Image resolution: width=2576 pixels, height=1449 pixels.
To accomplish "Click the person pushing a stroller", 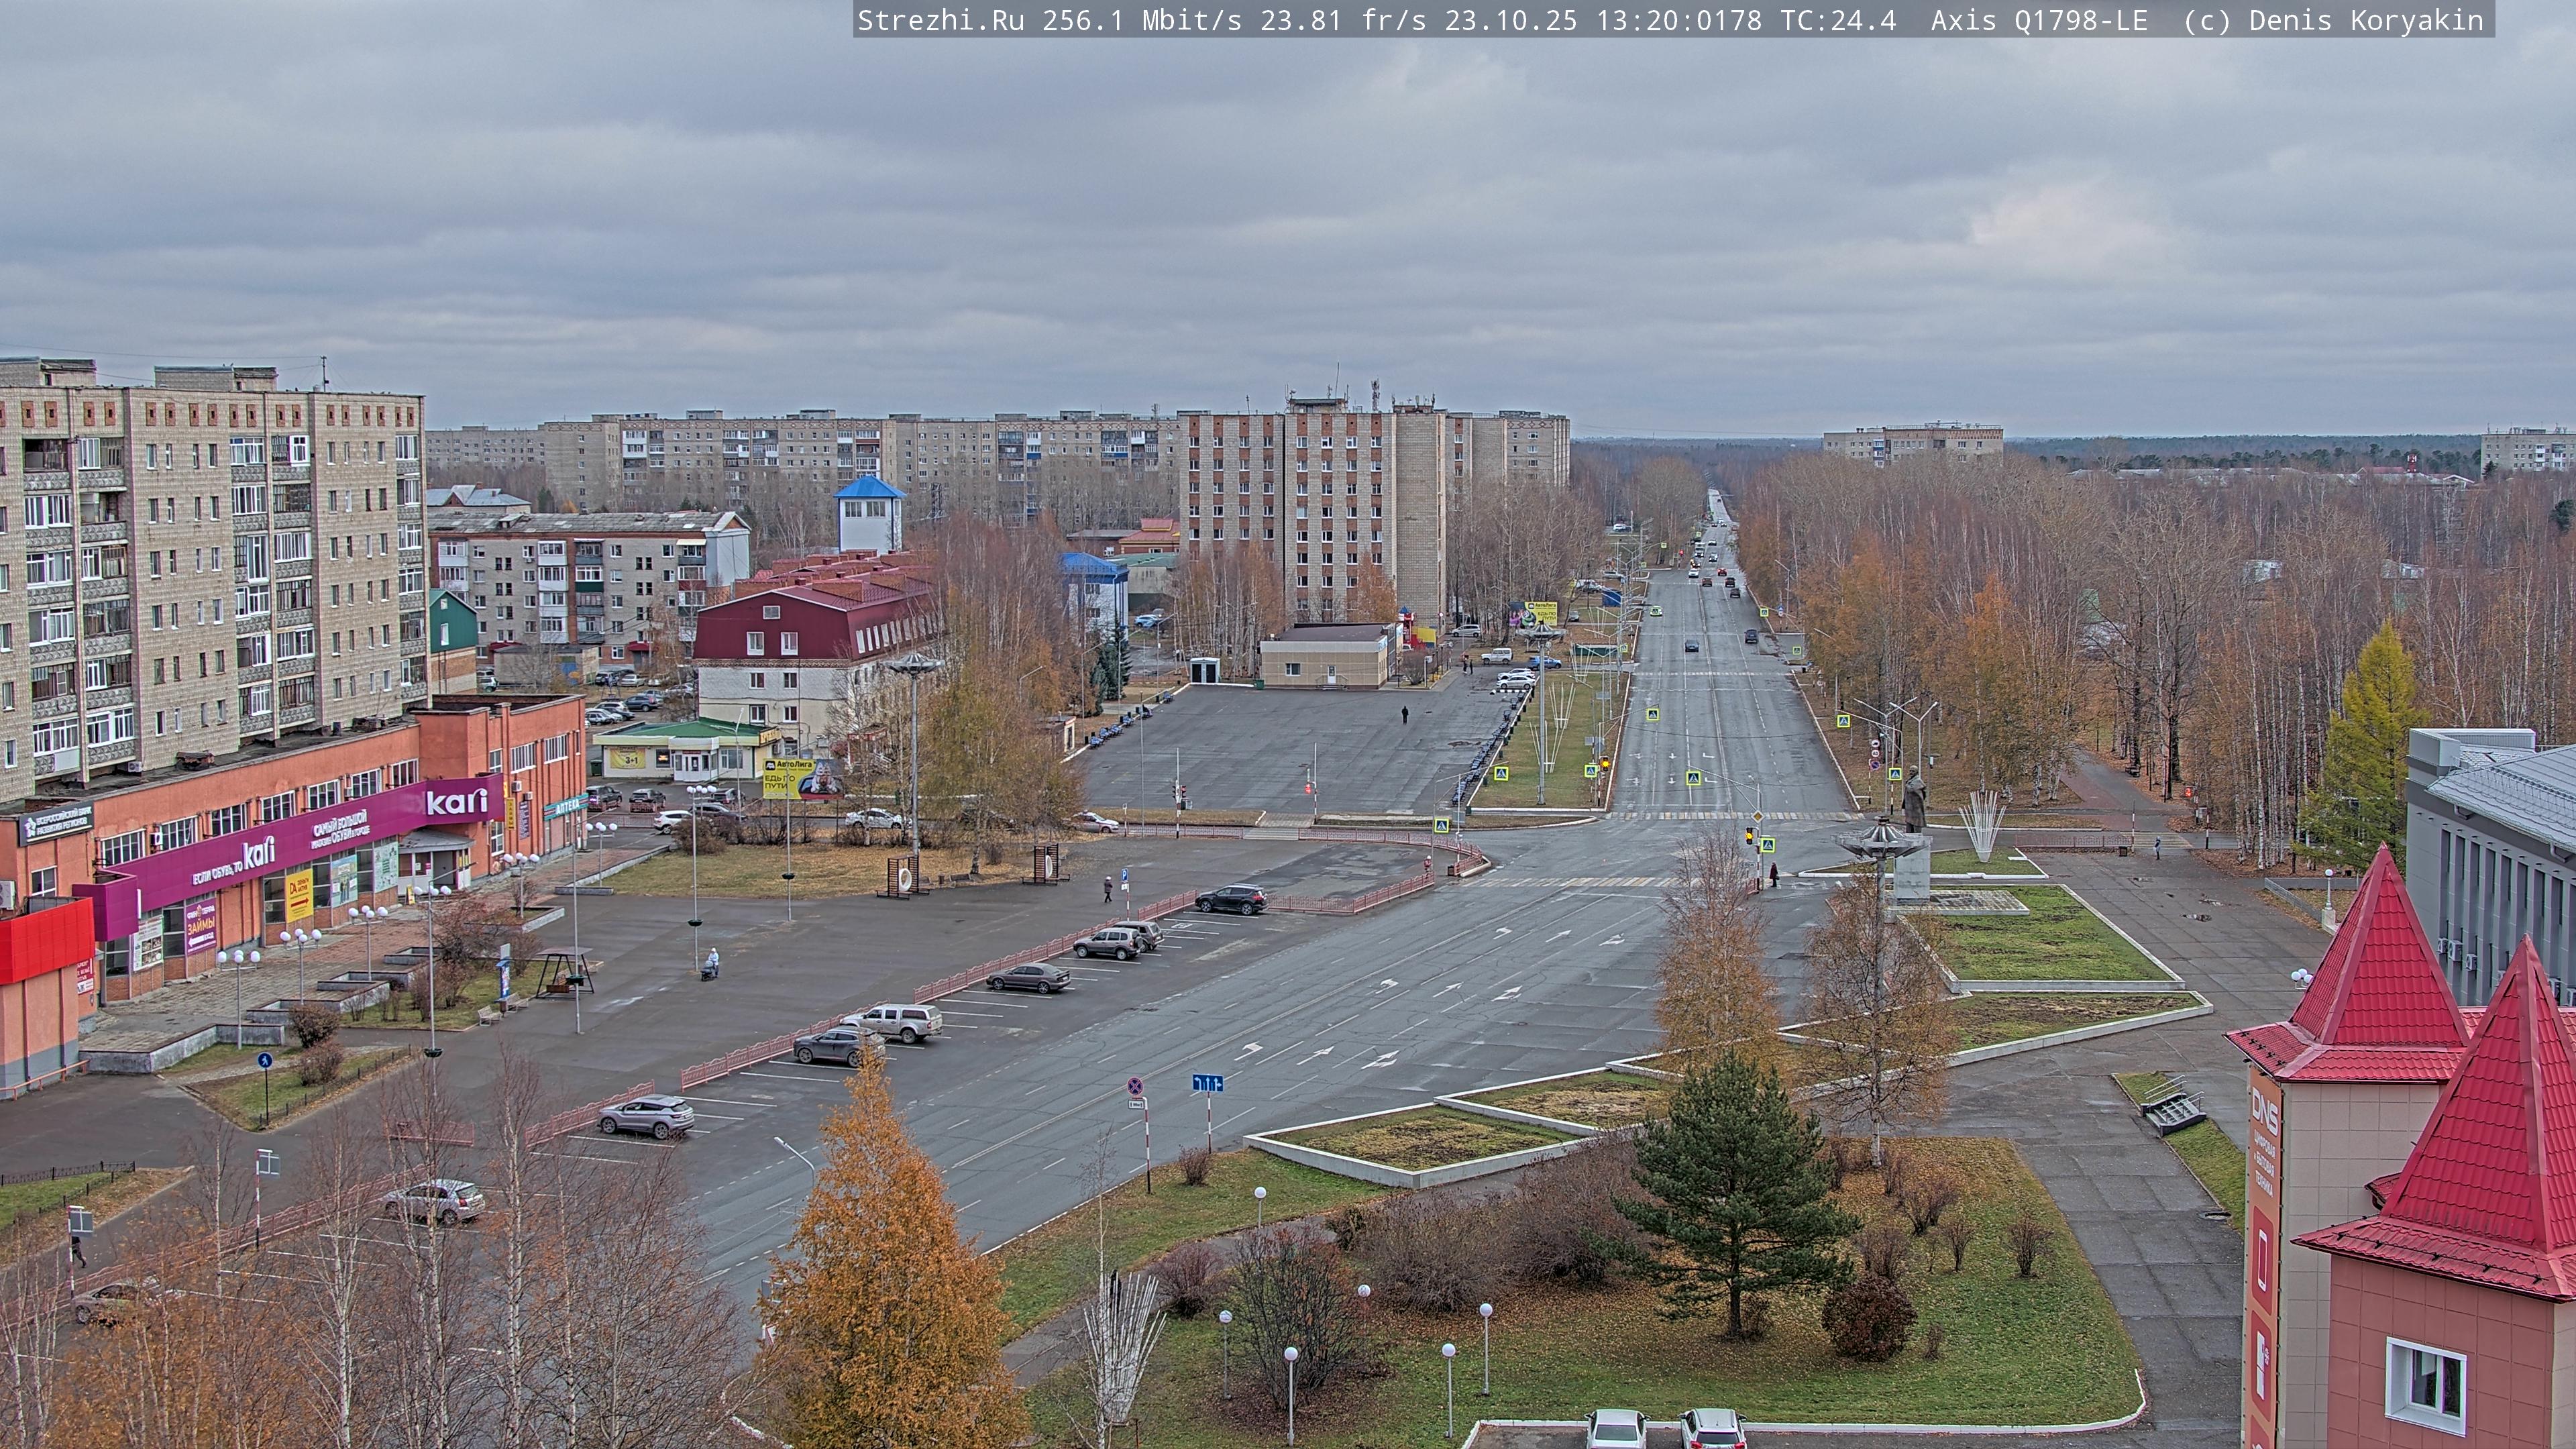I will coord(712,962).
